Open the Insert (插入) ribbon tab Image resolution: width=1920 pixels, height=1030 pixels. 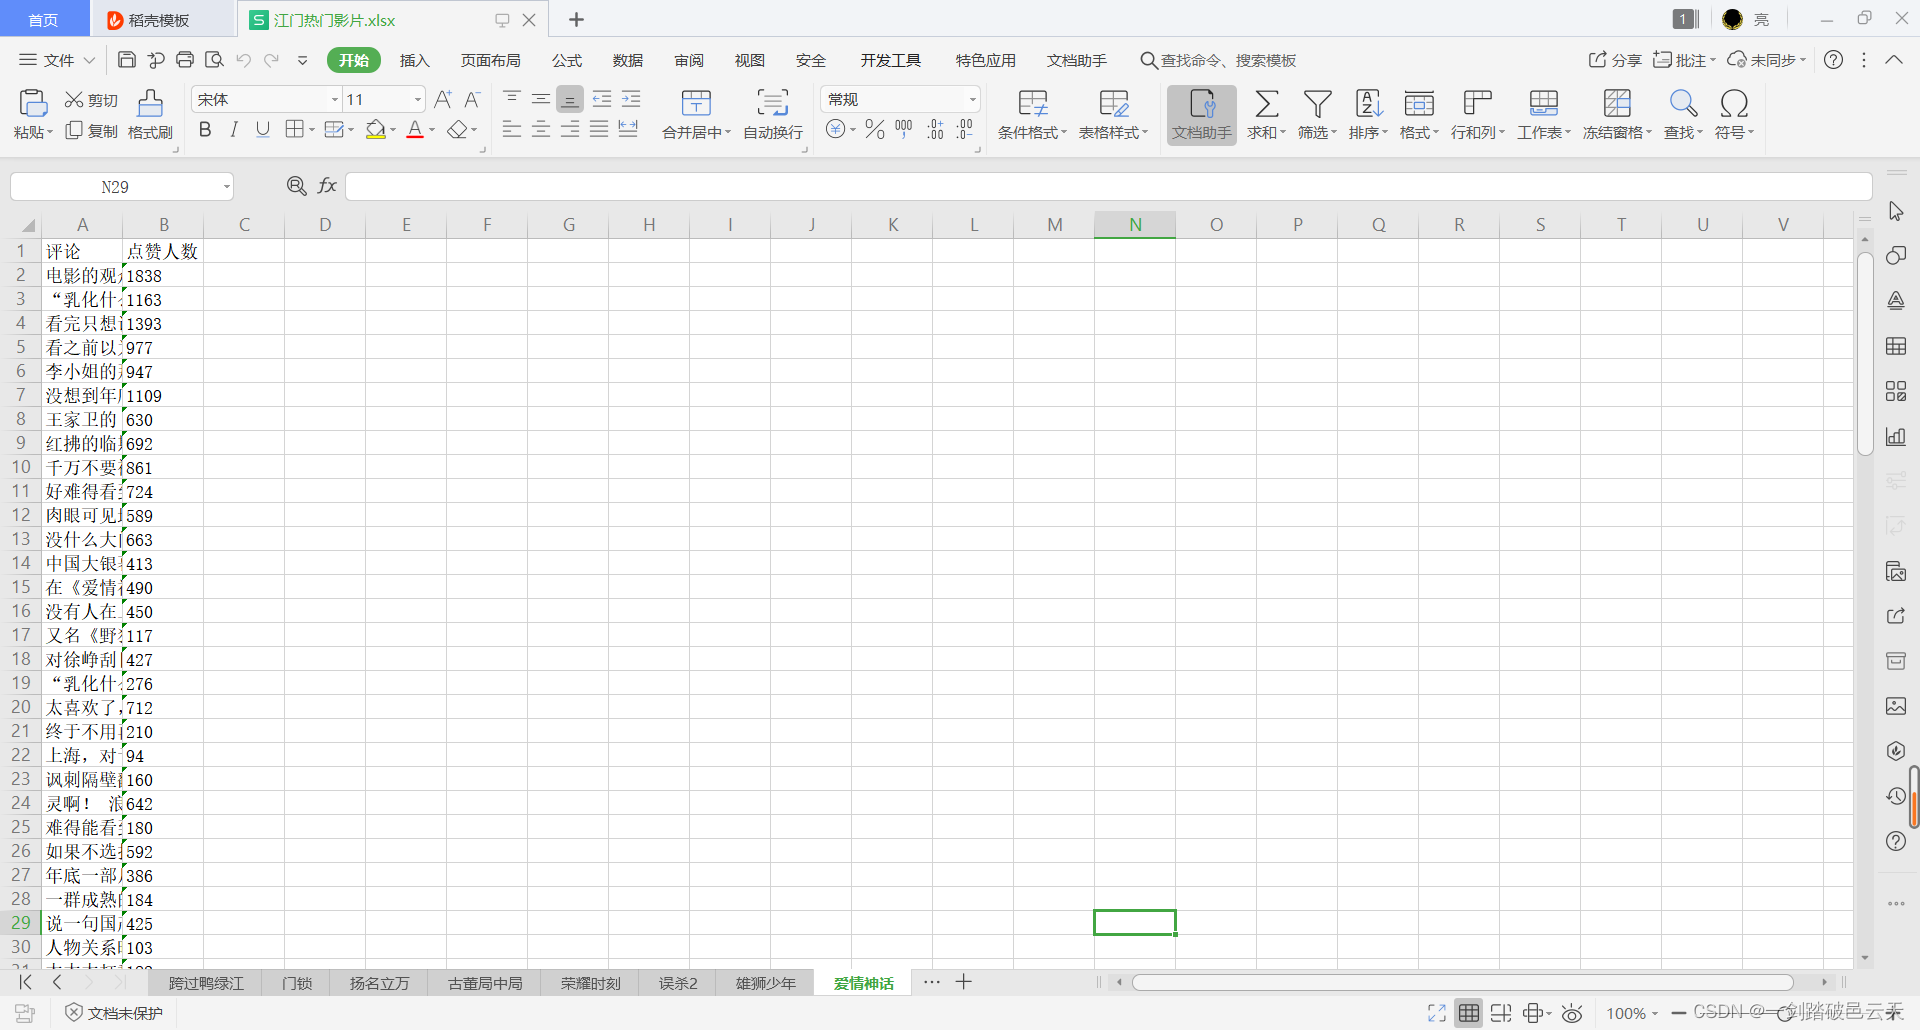pyautogui.click(x=414, y=60)
